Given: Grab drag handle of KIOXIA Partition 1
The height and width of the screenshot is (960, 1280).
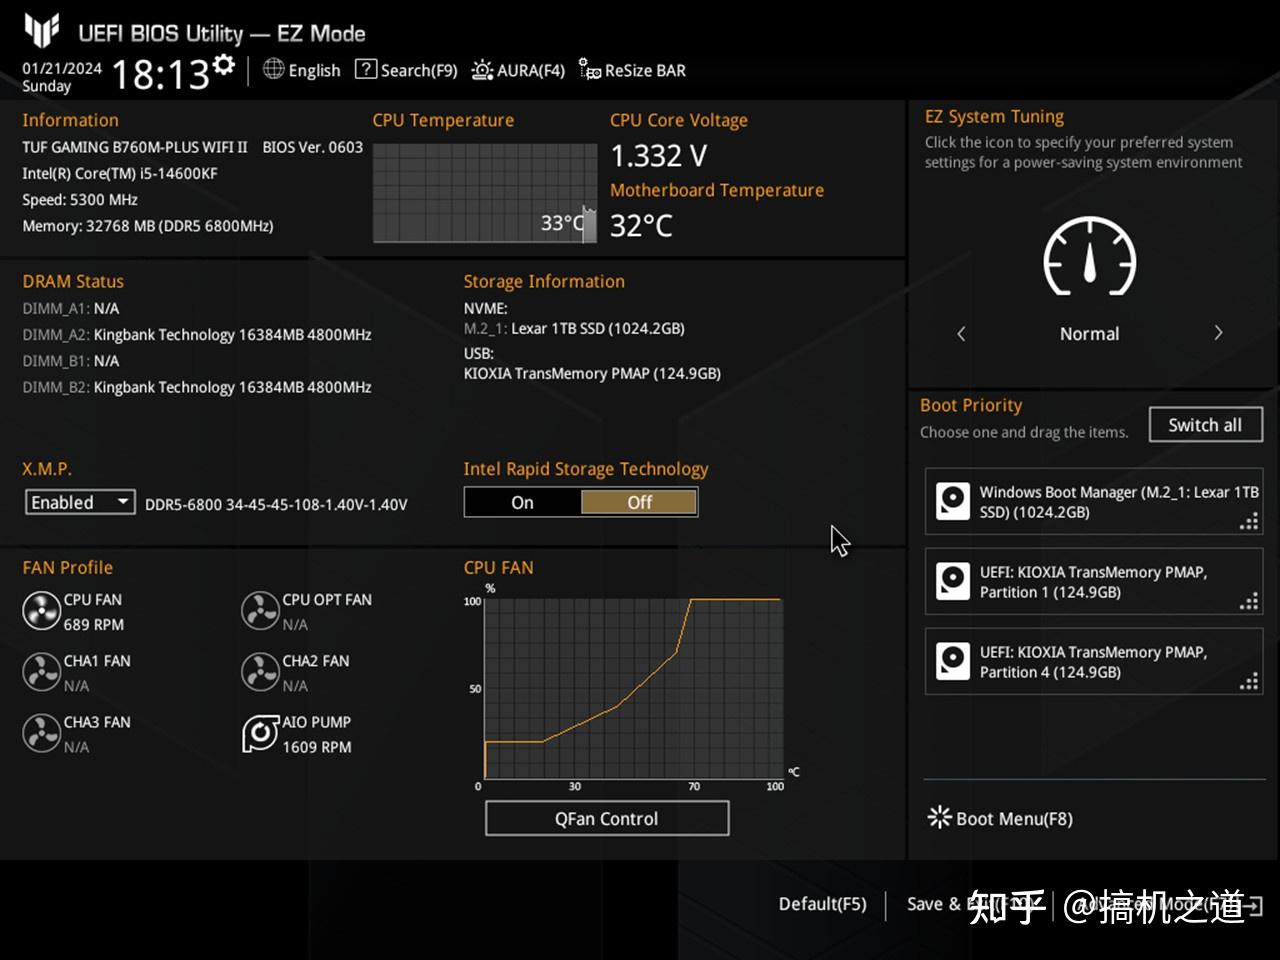Looking at the screenshot, I should point(1249,601).
